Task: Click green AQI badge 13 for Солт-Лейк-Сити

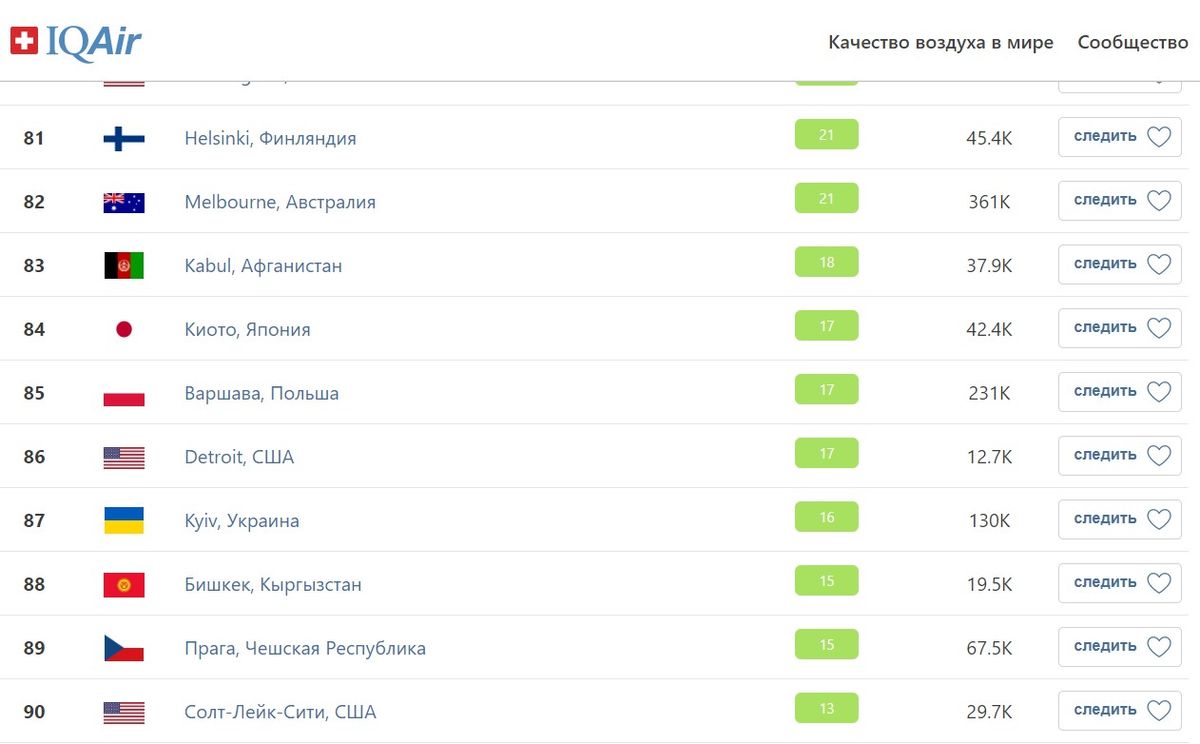Action: point(827,709)
